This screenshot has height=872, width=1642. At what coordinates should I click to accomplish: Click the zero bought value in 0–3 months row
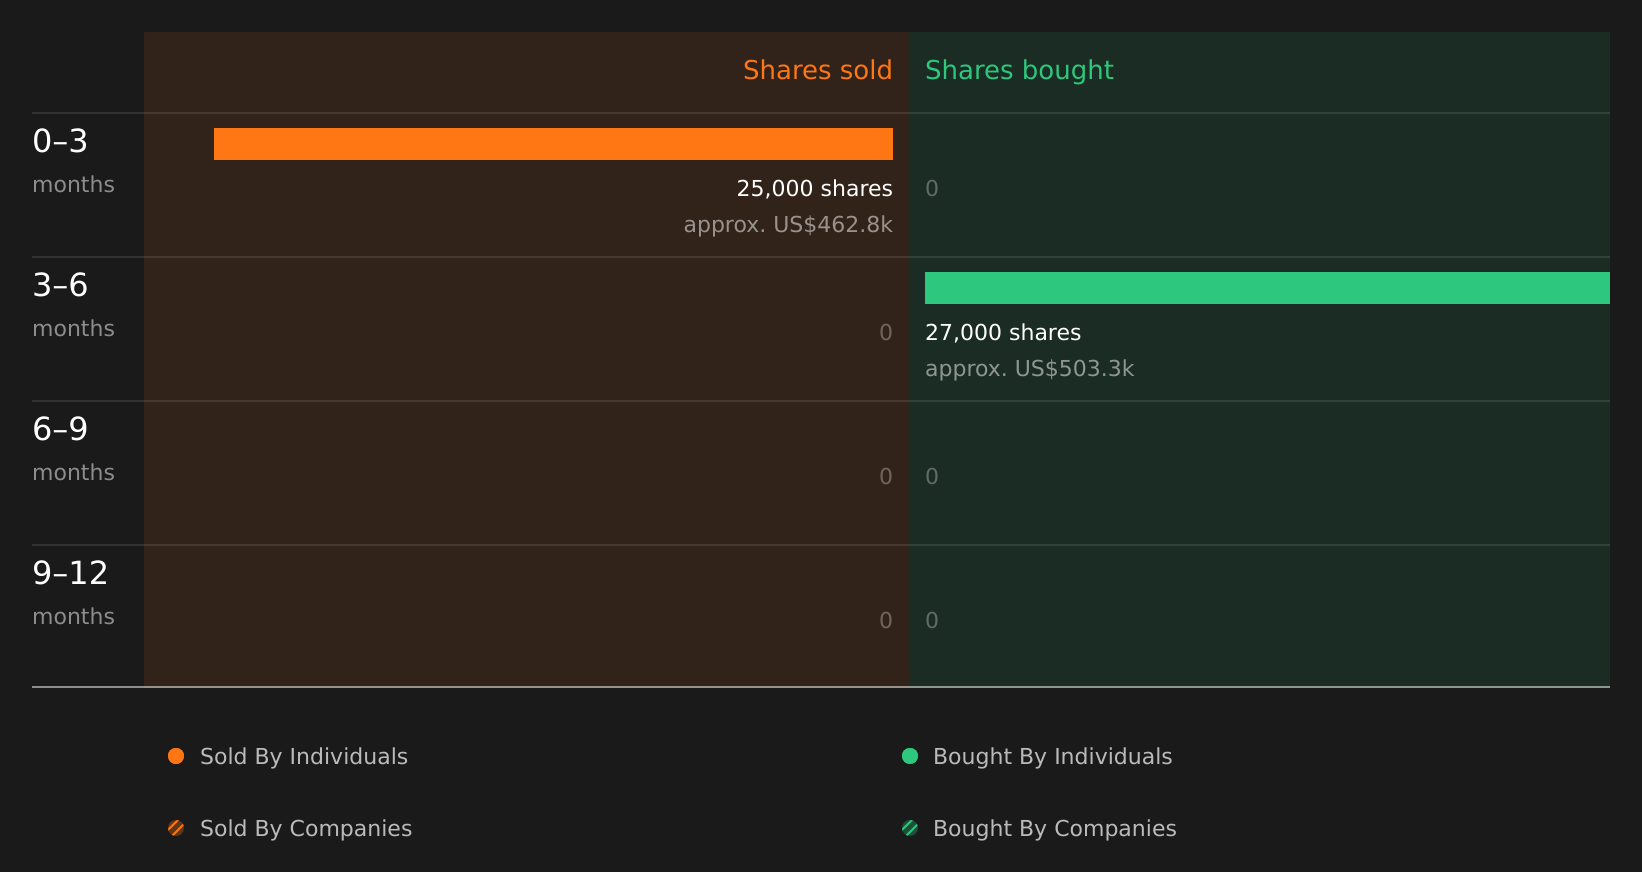[932, 188]
